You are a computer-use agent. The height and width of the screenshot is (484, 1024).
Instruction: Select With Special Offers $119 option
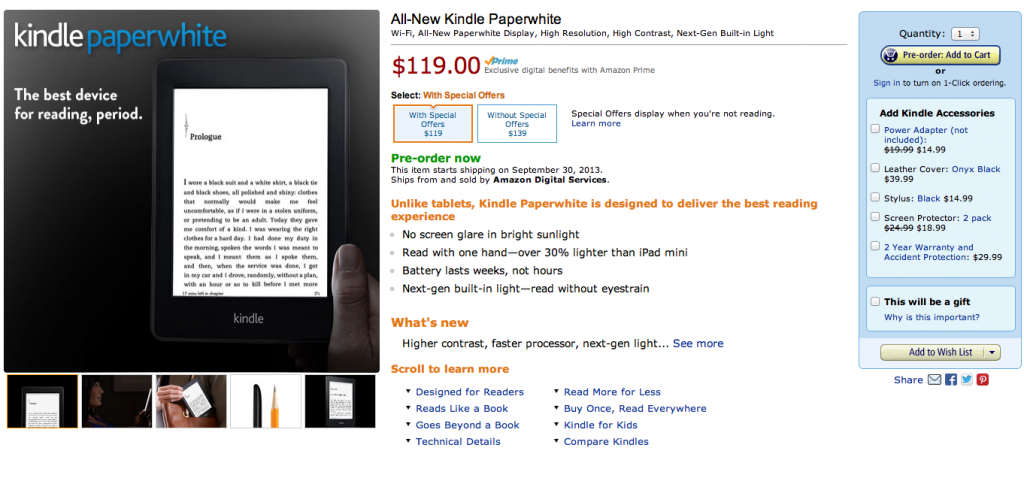click(x=433, y=124)
